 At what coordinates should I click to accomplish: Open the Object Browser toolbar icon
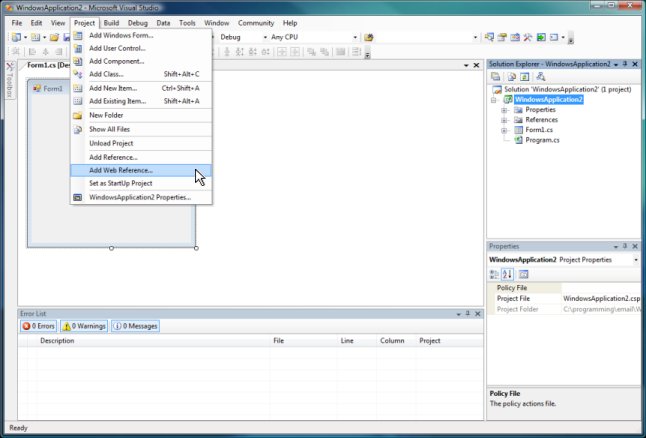(x=515, y=37)
